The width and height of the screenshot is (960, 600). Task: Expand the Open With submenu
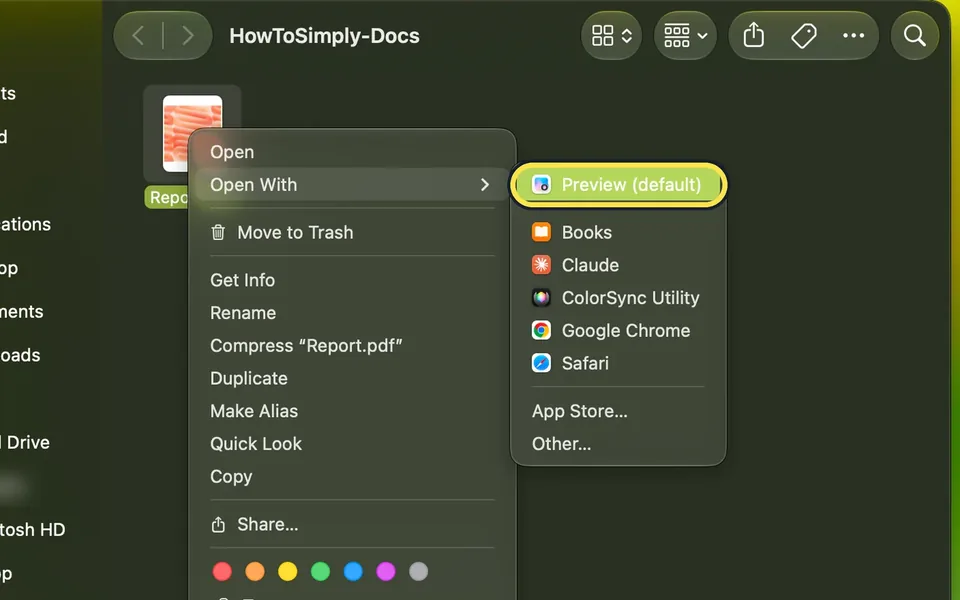point(352,184)
